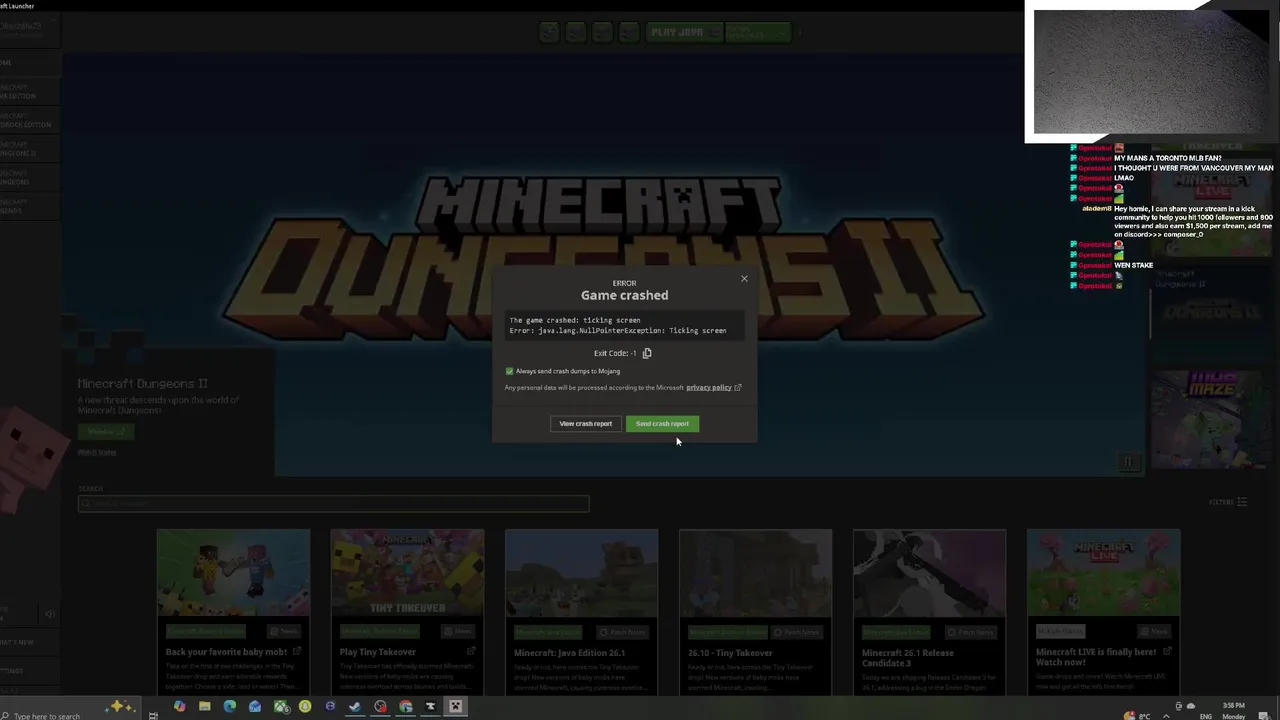Image resolution: width=1280 pixels, height=720 pixels.
Task: Open Microsoft Edge from the taskbar
Action: tap(229, 707)
